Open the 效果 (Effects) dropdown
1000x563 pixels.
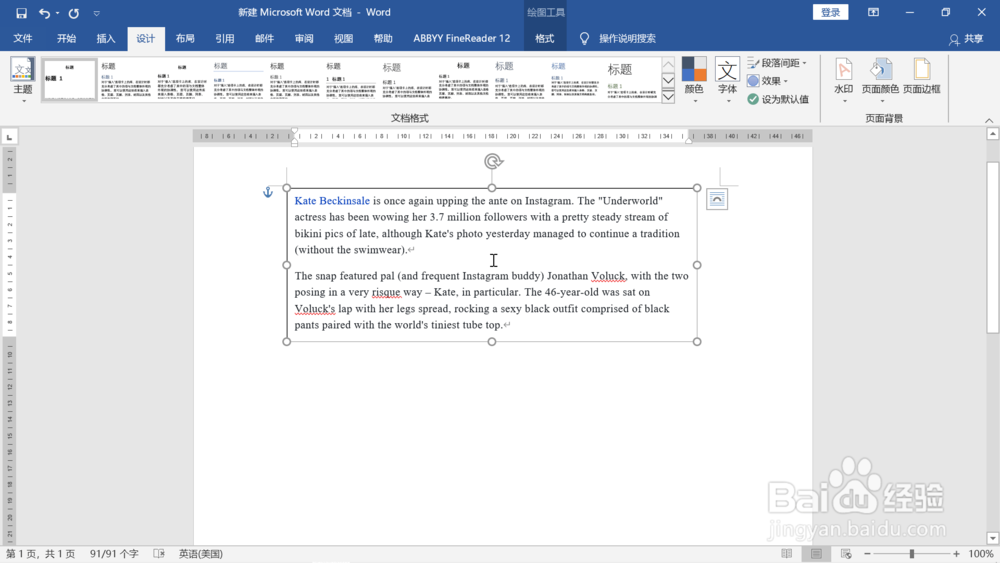click(x=768, y=81)
